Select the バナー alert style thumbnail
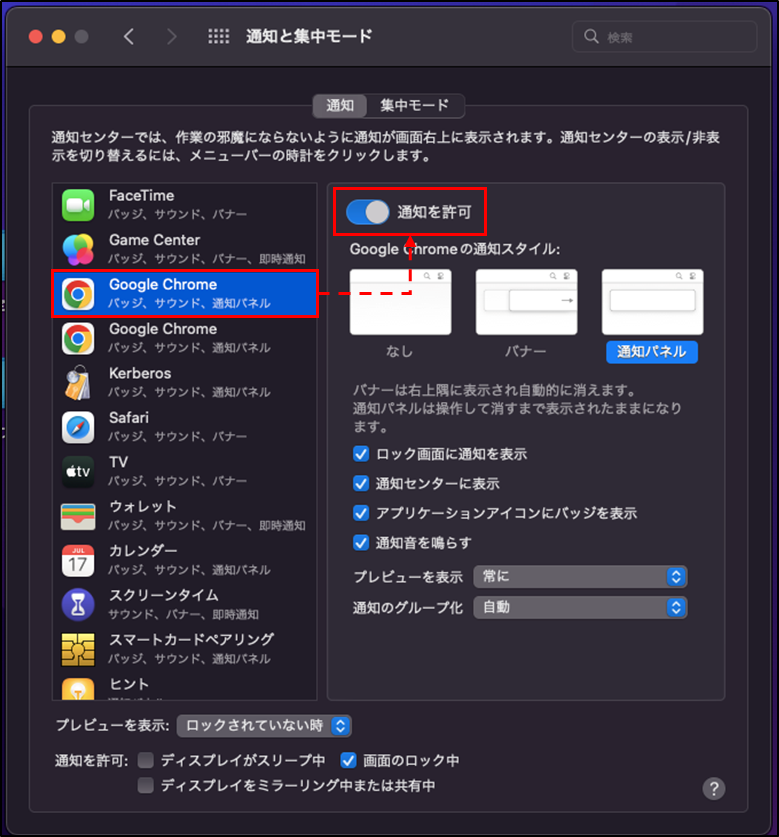 click(526, 302)
